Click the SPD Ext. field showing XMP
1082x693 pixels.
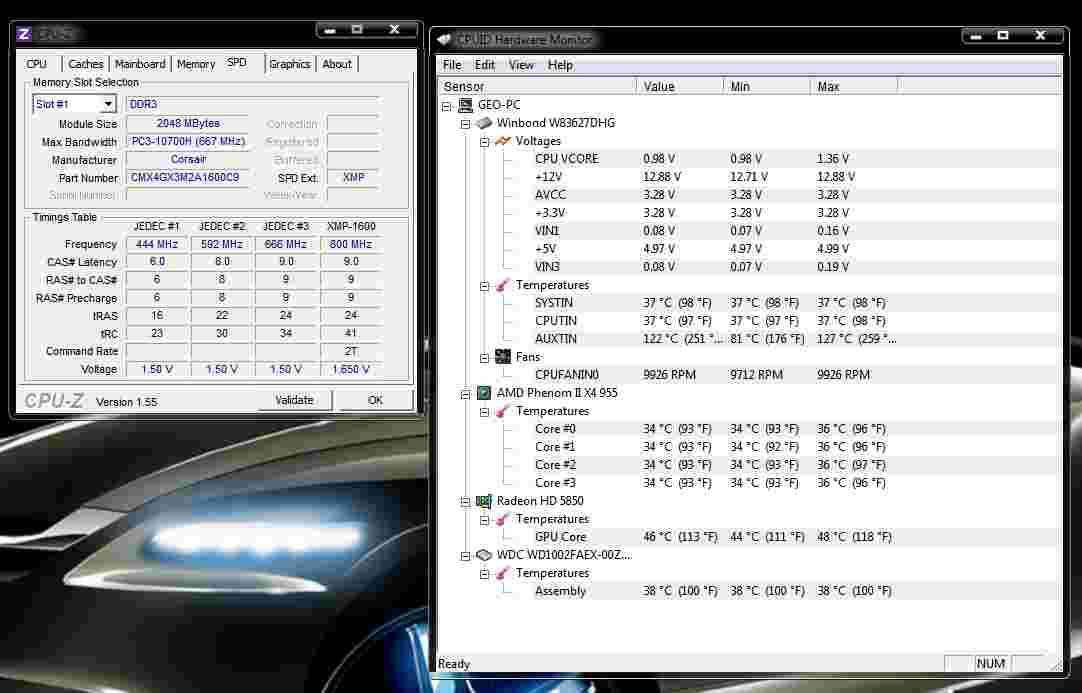tap(353, 177)
